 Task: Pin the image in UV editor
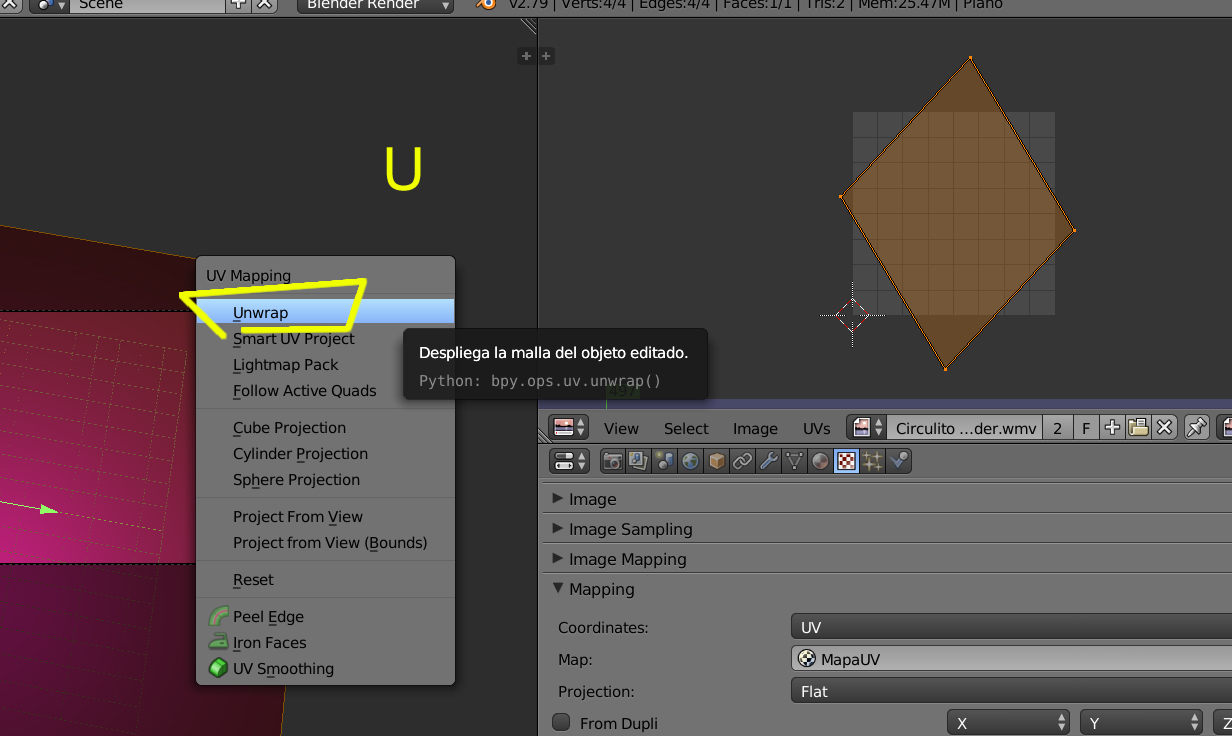click(x=1196, y=428)
